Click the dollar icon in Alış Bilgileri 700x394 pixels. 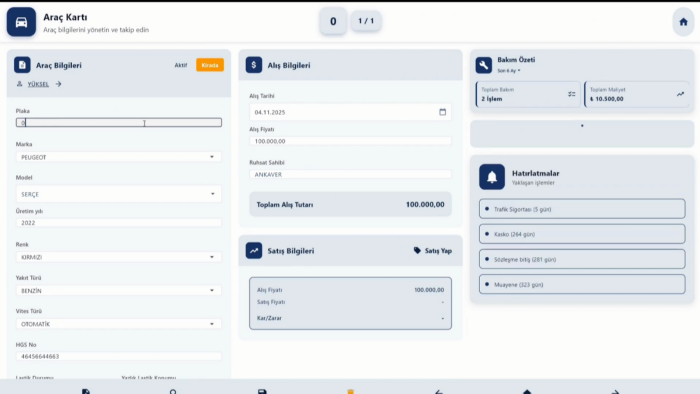pos(254,65)
